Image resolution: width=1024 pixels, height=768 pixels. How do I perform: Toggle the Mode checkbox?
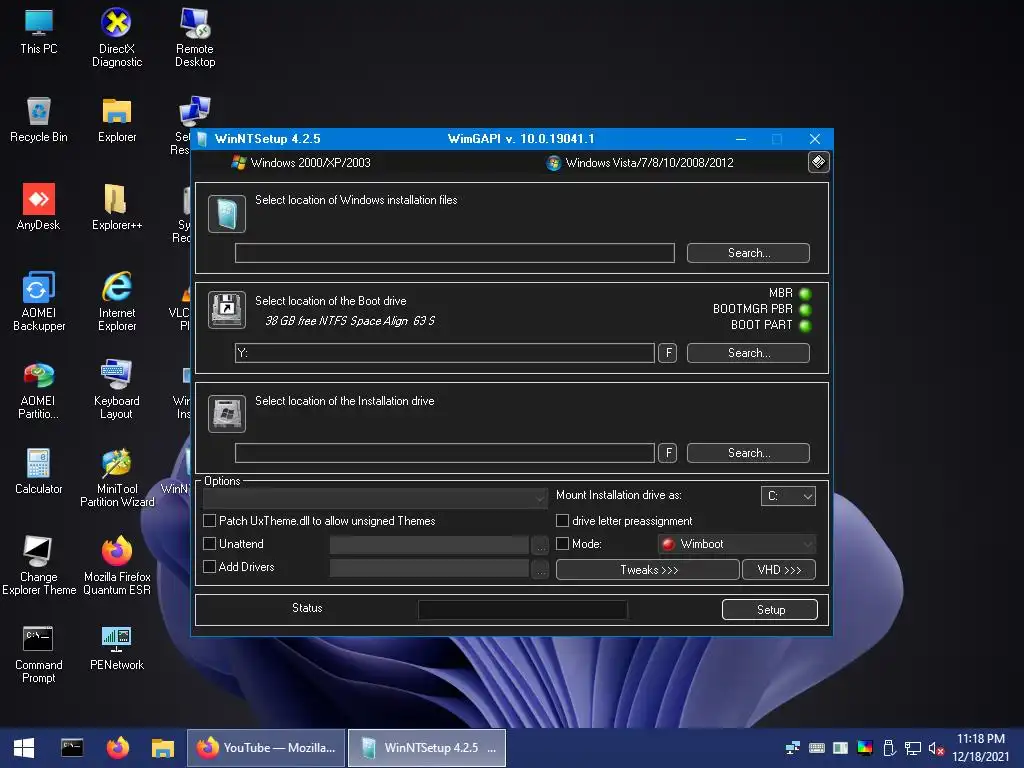click(562, 543)
